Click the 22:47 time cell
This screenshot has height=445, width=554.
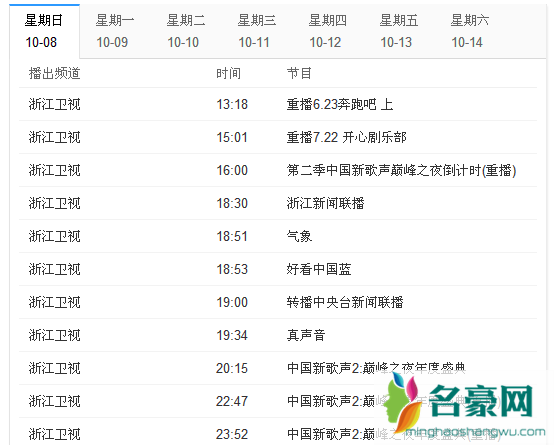pos(232,401)
